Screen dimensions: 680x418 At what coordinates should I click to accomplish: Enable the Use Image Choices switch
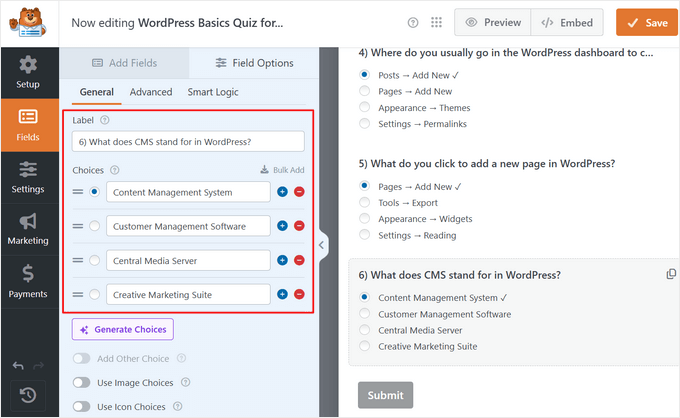(82, 382)
